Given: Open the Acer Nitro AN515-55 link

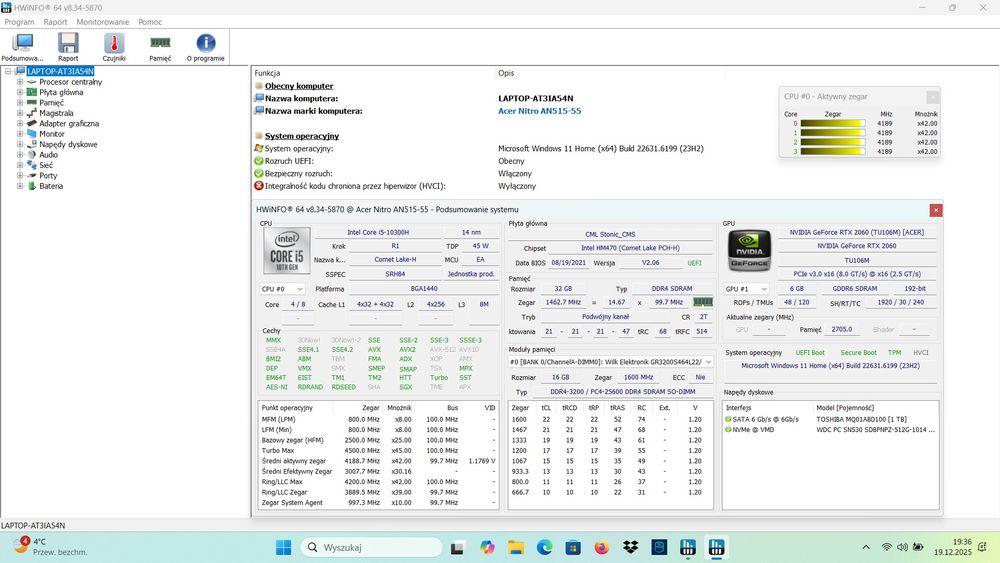Looking at the screenshot, I should coord(540,111).
